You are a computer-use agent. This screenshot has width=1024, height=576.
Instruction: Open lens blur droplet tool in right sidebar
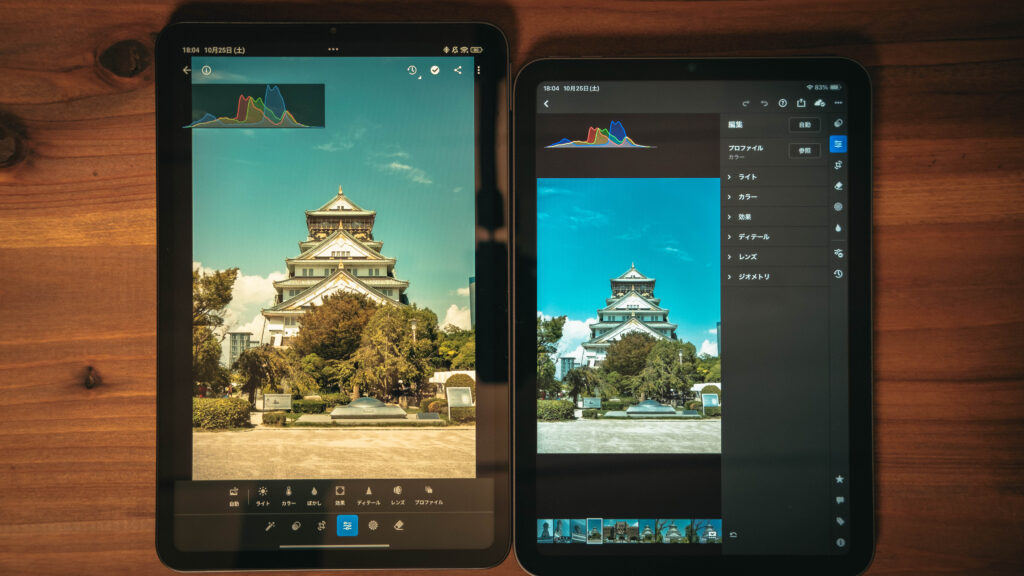click(x=837, y=227)
